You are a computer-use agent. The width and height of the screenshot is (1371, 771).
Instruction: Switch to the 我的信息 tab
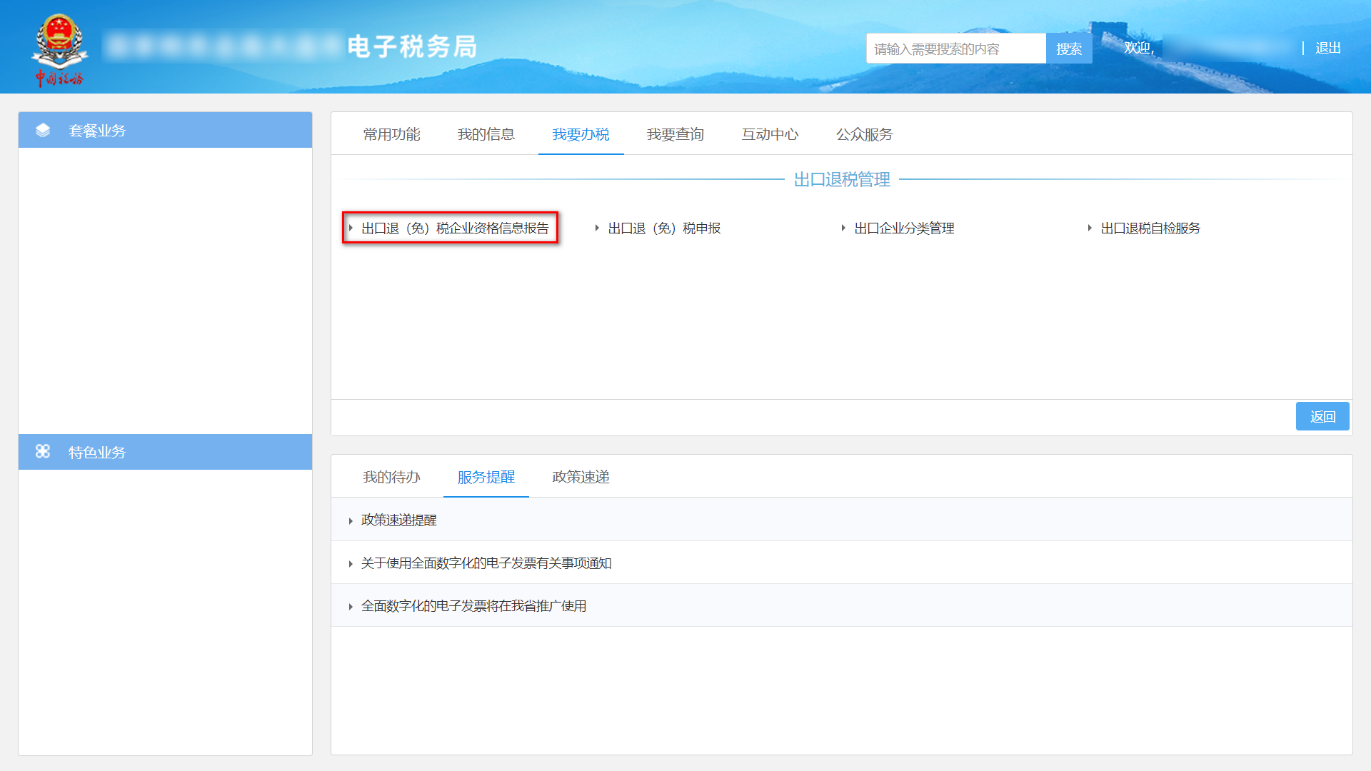pos(487,132)
